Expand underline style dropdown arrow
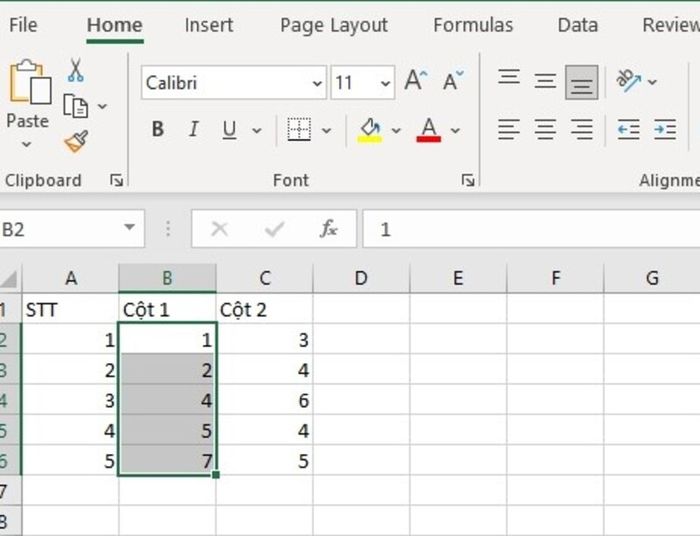 [257, 130]
